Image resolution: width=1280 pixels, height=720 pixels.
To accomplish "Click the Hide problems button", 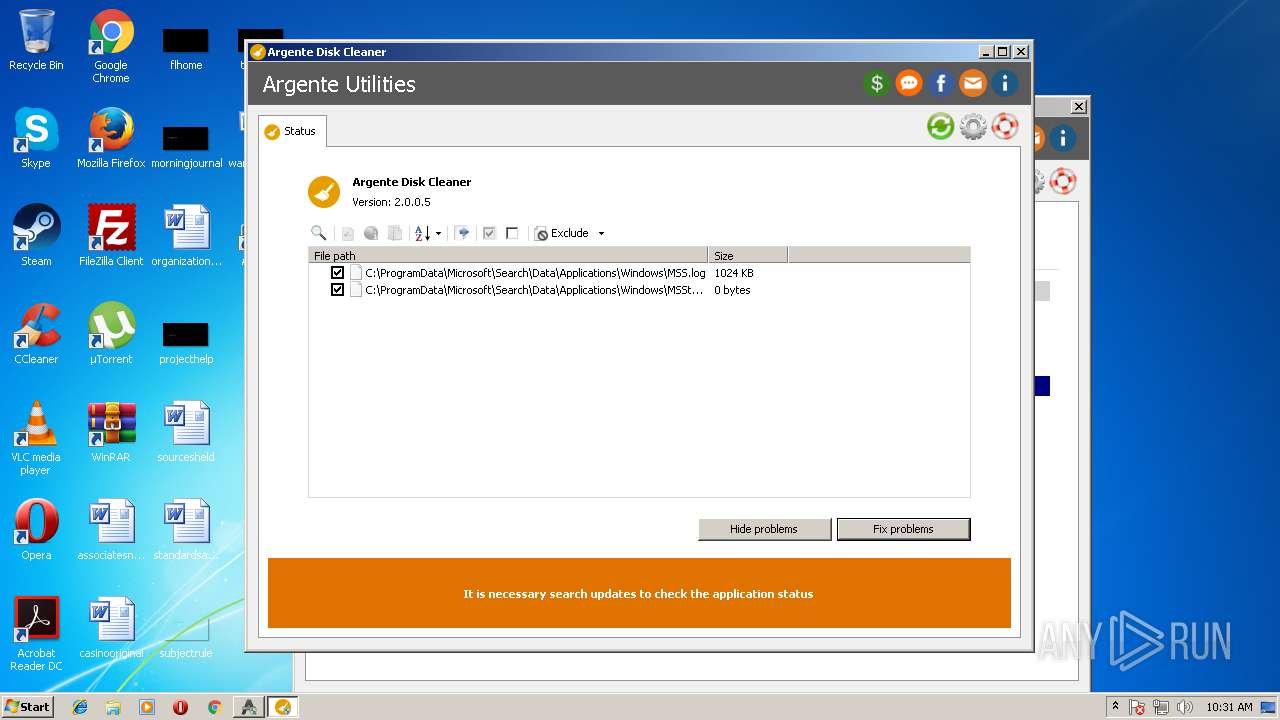I will click(x=764, y=529).
